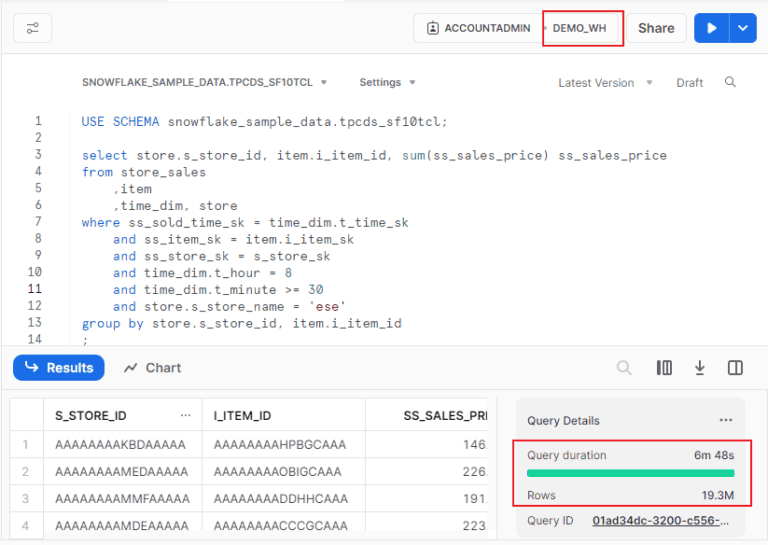This screenshot has width=768, height=545.
Task: Click the Share button
Action: (656, 28)
